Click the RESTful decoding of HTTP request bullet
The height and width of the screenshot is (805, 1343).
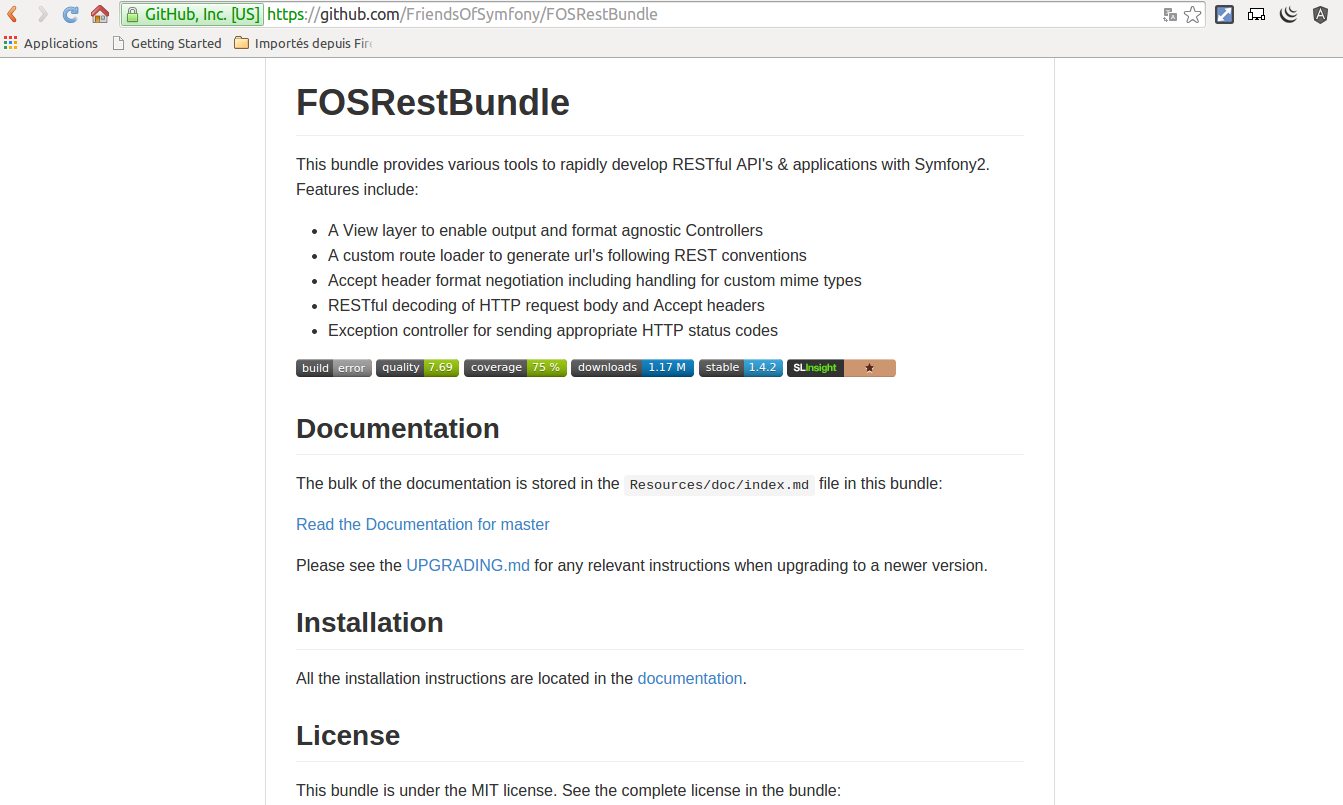546,305
